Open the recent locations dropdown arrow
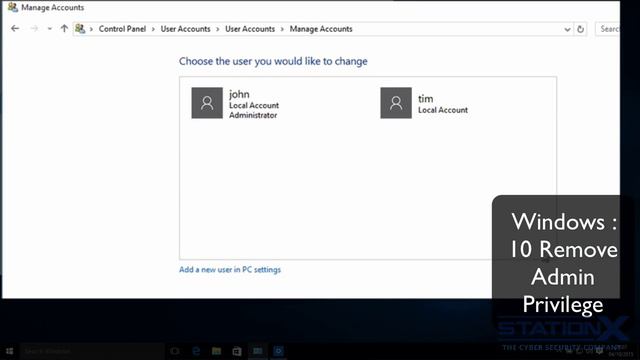Screen dimensions: 640x360 49,29
